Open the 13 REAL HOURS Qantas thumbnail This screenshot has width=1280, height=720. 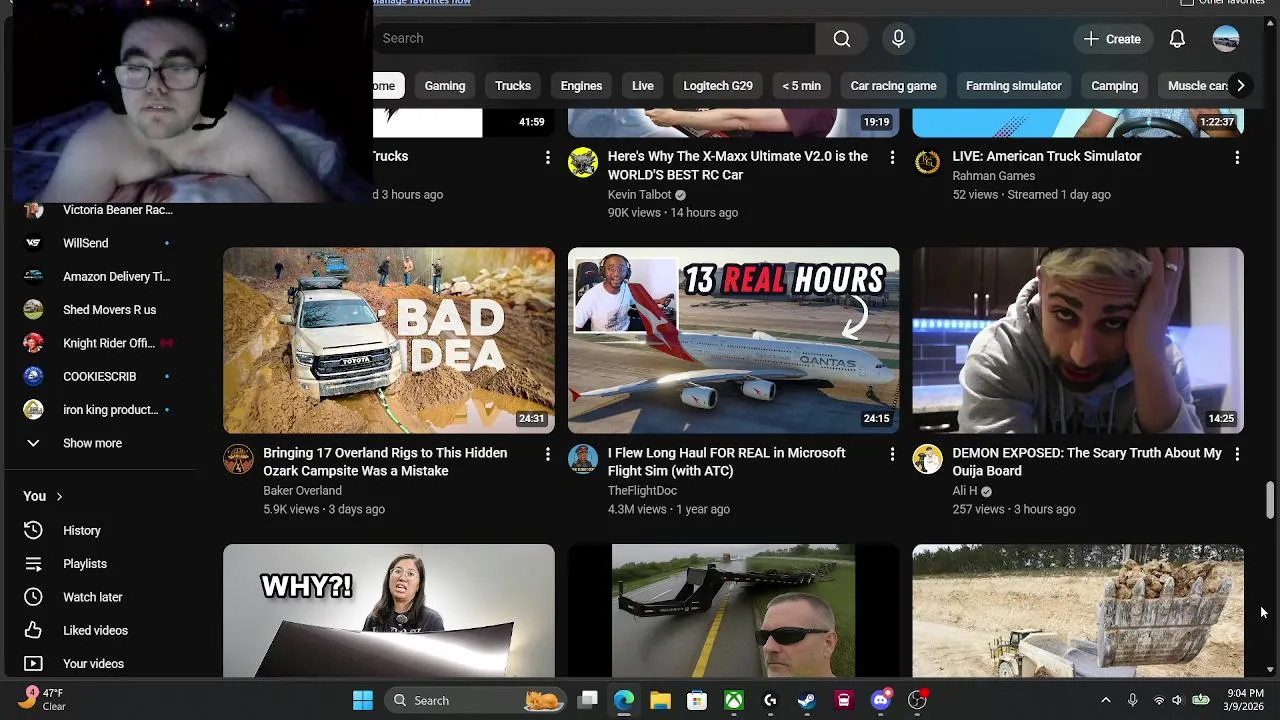pyautogui.click(x=733, y=340)
